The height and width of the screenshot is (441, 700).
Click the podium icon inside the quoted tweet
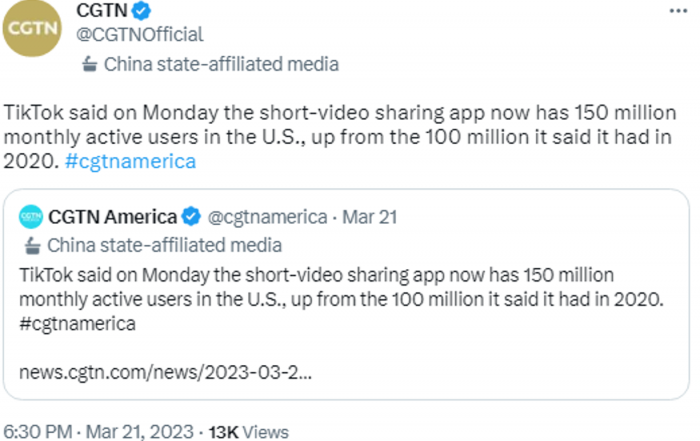(x=33, y=245)
